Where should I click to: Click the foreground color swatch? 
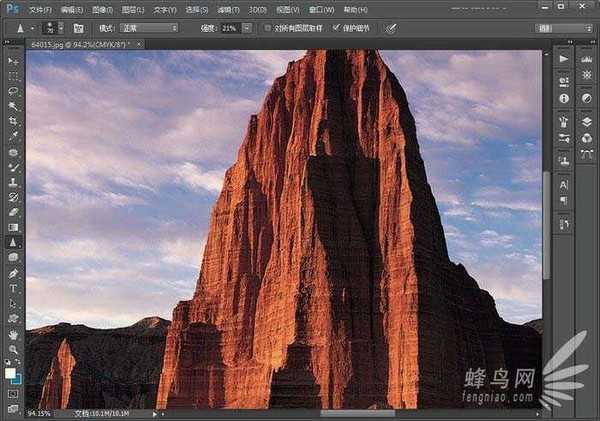point(10,372)
